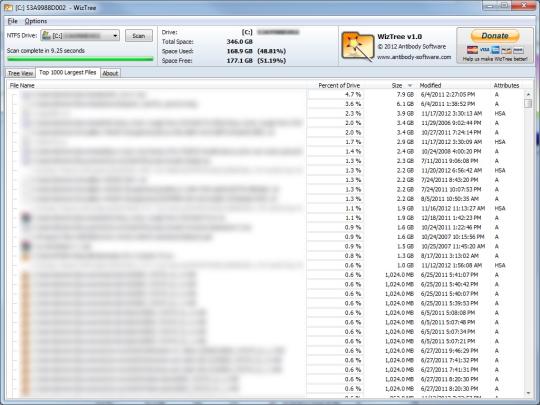The height and width of the screenshot is (405, 540).
Task: Sort by the Modified column header
Action: pos(430,85)
